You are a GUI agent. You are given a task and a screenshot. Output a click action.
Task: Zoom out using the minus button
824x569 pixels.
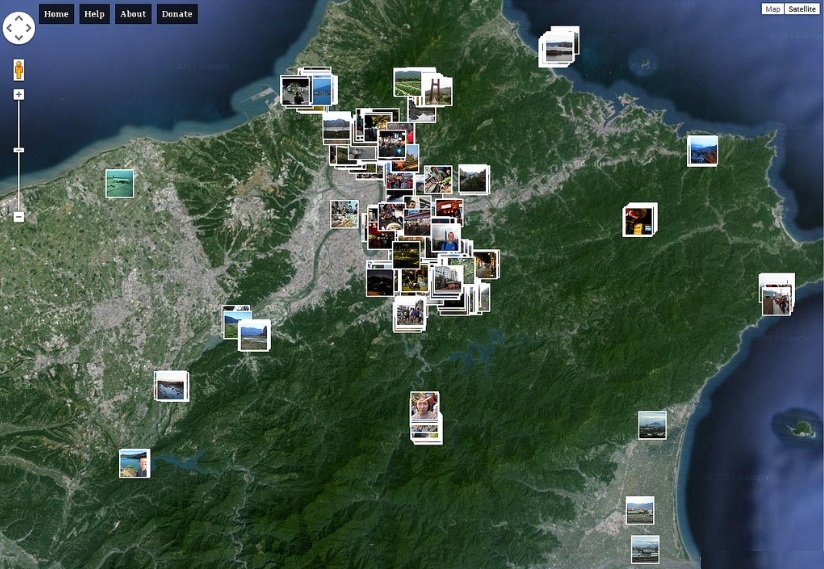tap(18, 216)
